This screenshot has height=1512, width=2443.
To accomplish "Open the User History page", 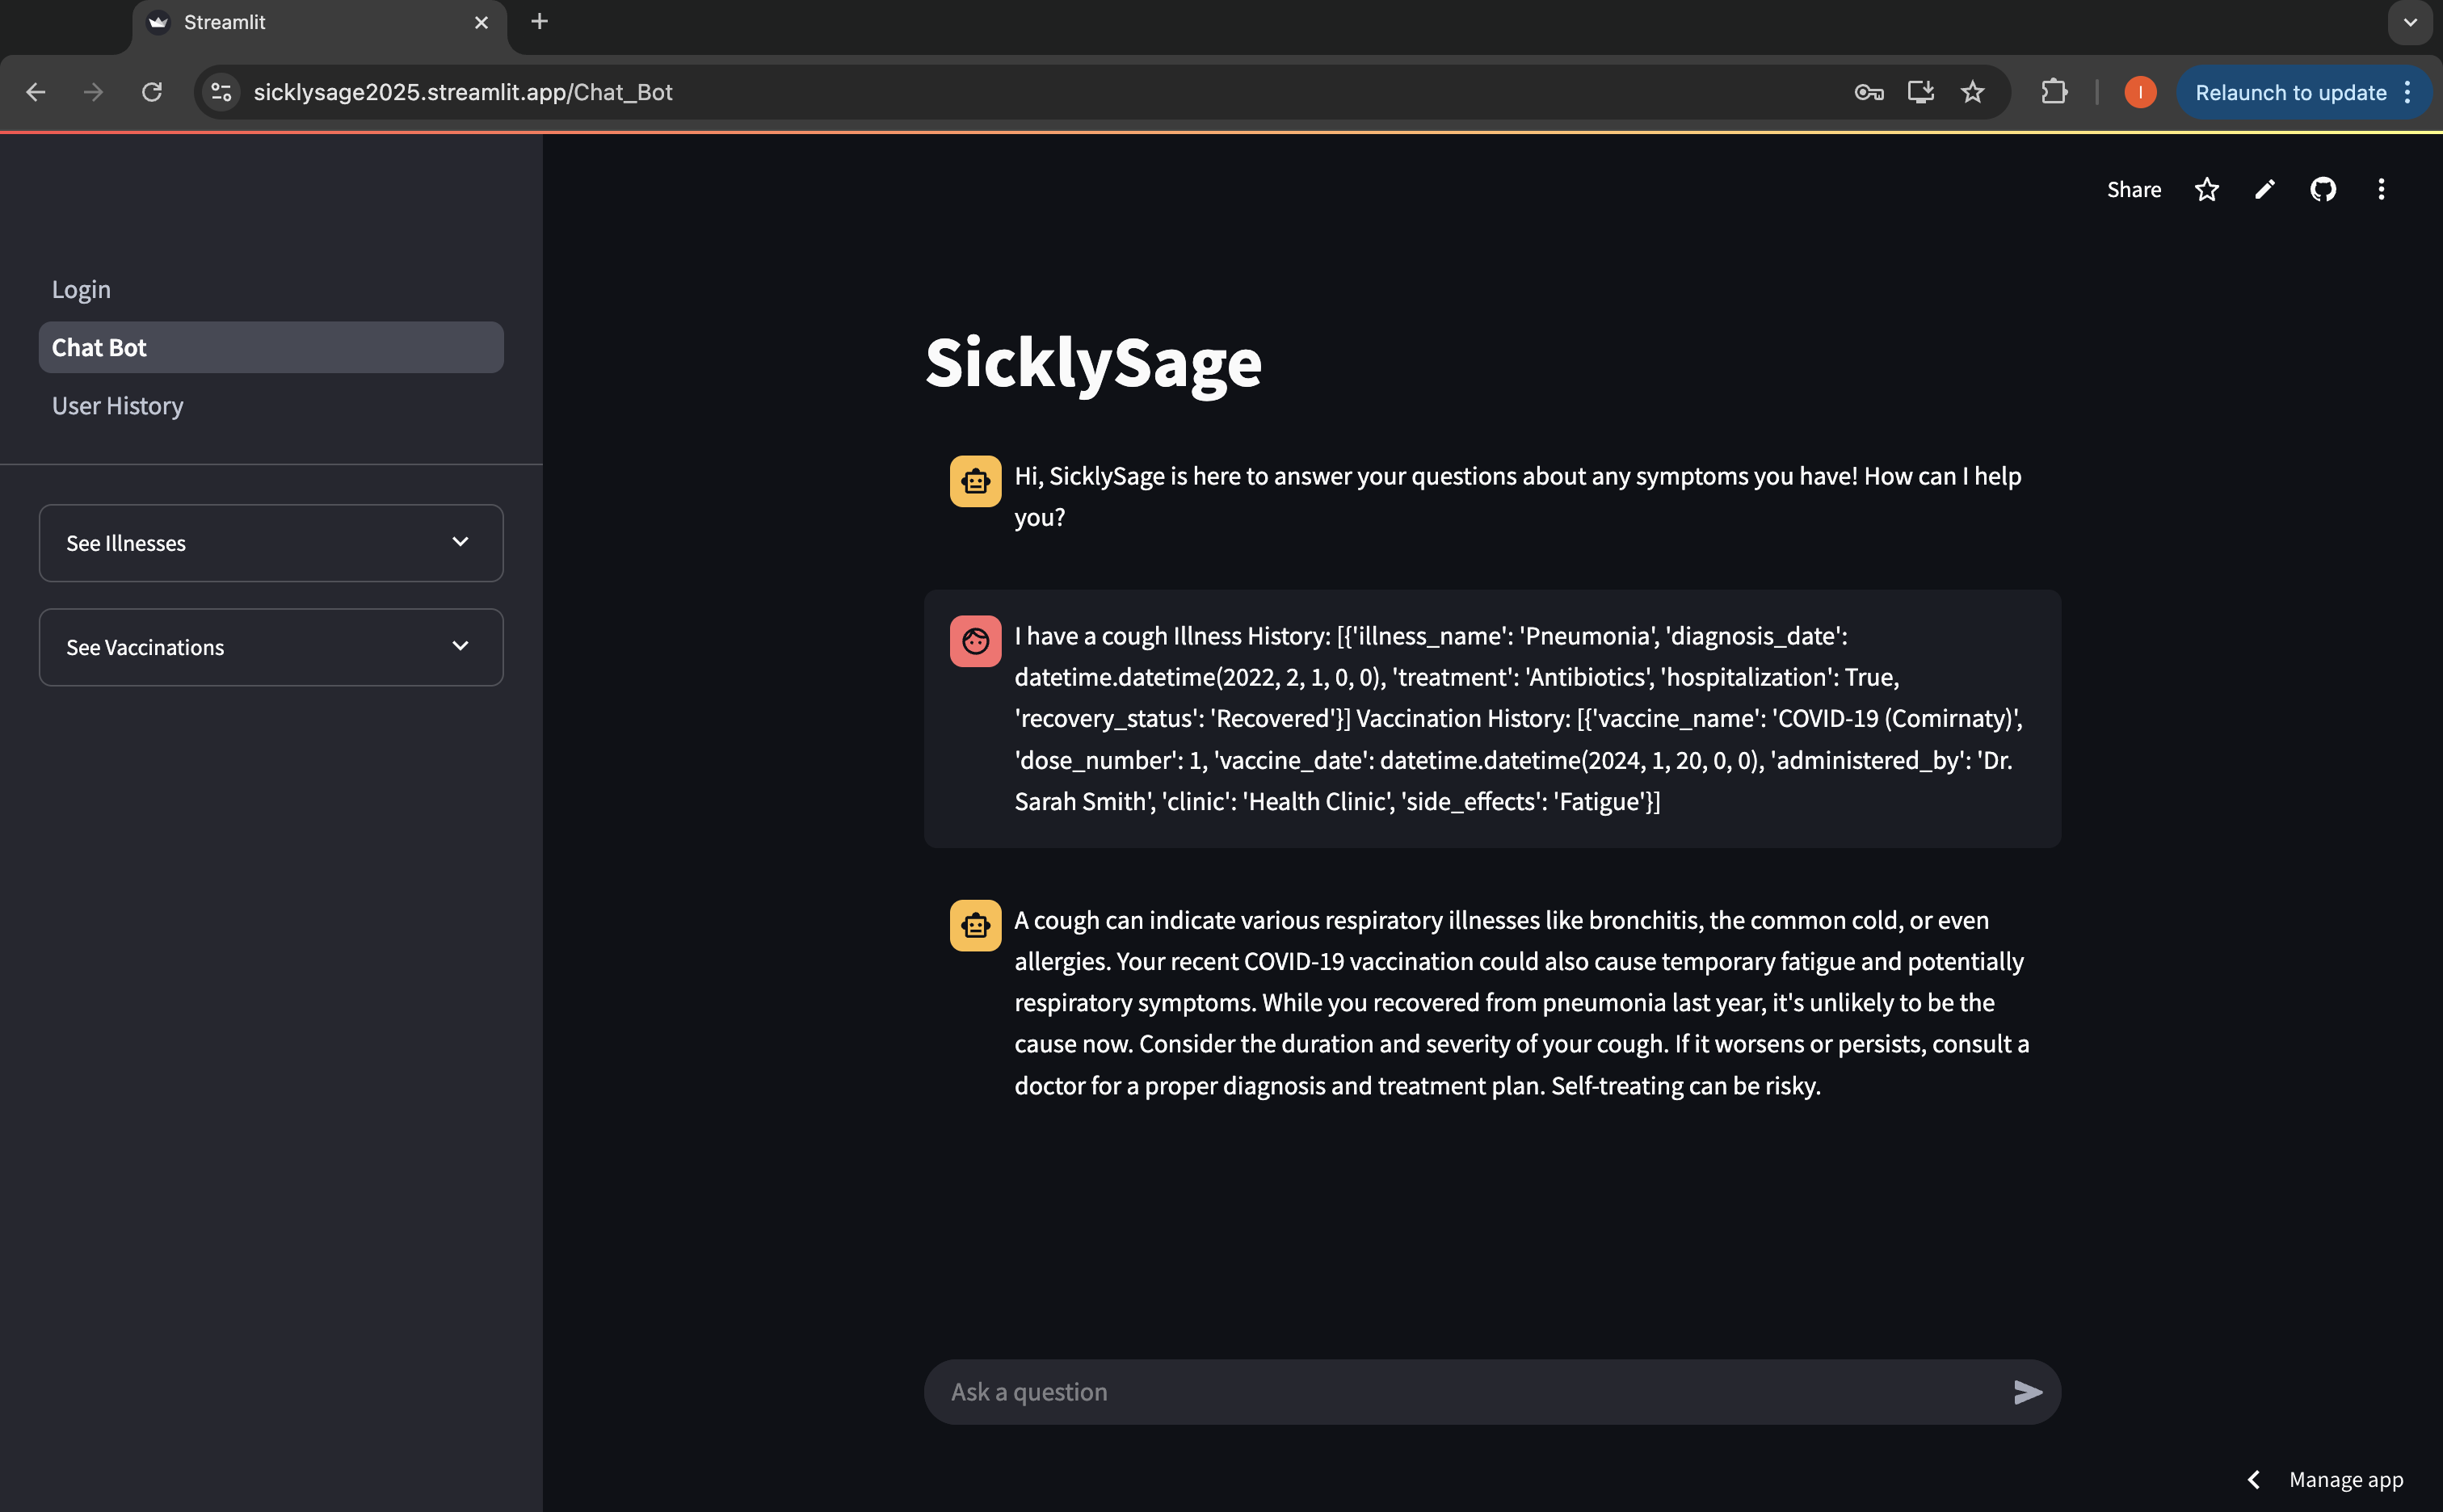I will pyautogui.click(x=117, y=405).
